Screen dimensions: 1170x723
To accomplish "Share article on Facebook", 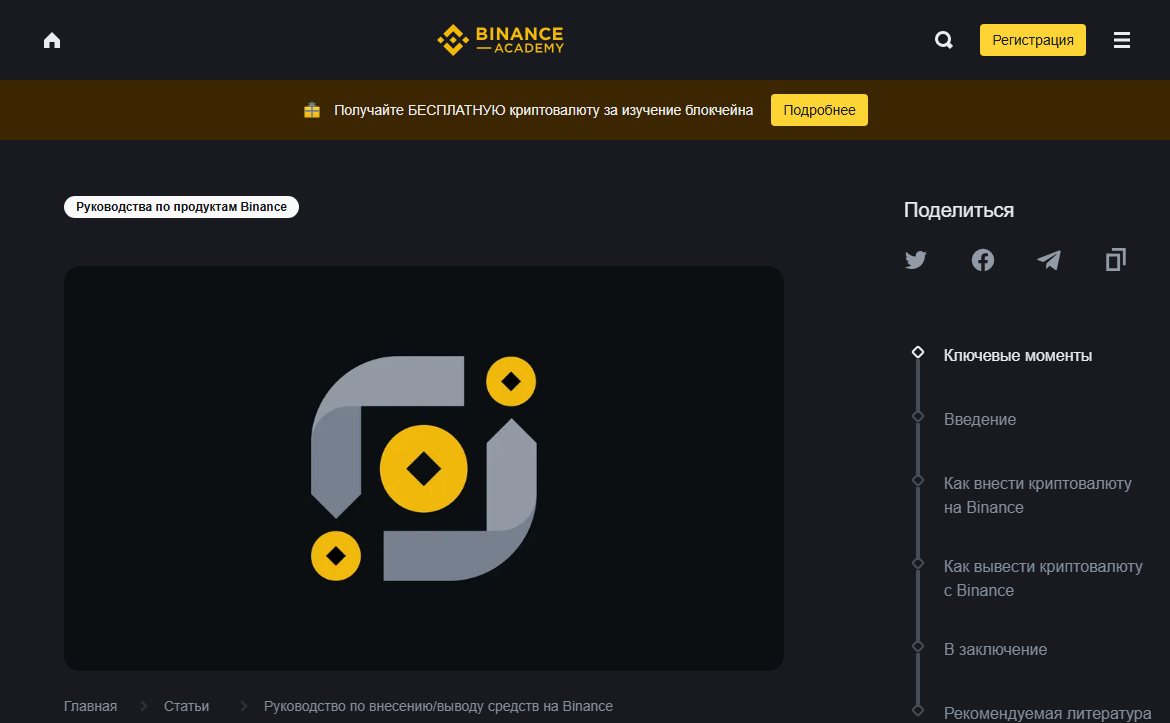I will pyautogui.click(x=983, y=260).
